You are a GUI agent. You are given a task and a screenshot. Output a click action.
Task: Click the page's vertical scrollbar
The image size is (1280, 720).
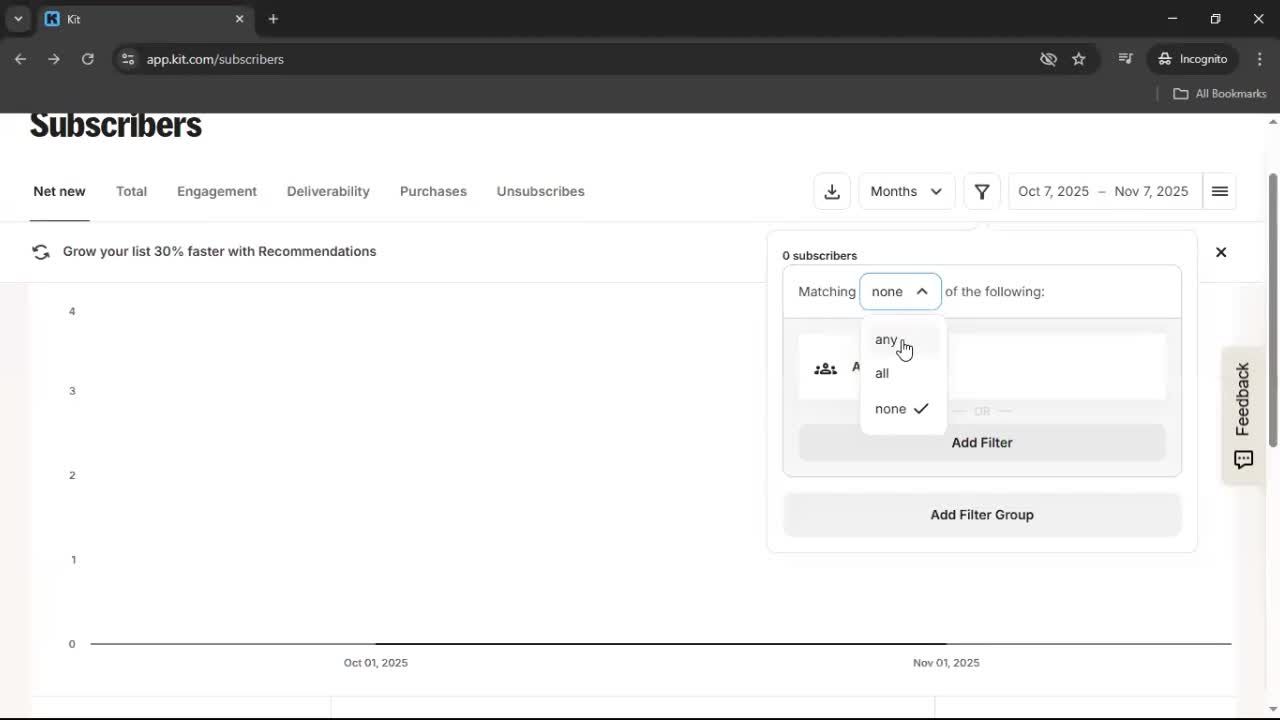[x=1272, y=310]
